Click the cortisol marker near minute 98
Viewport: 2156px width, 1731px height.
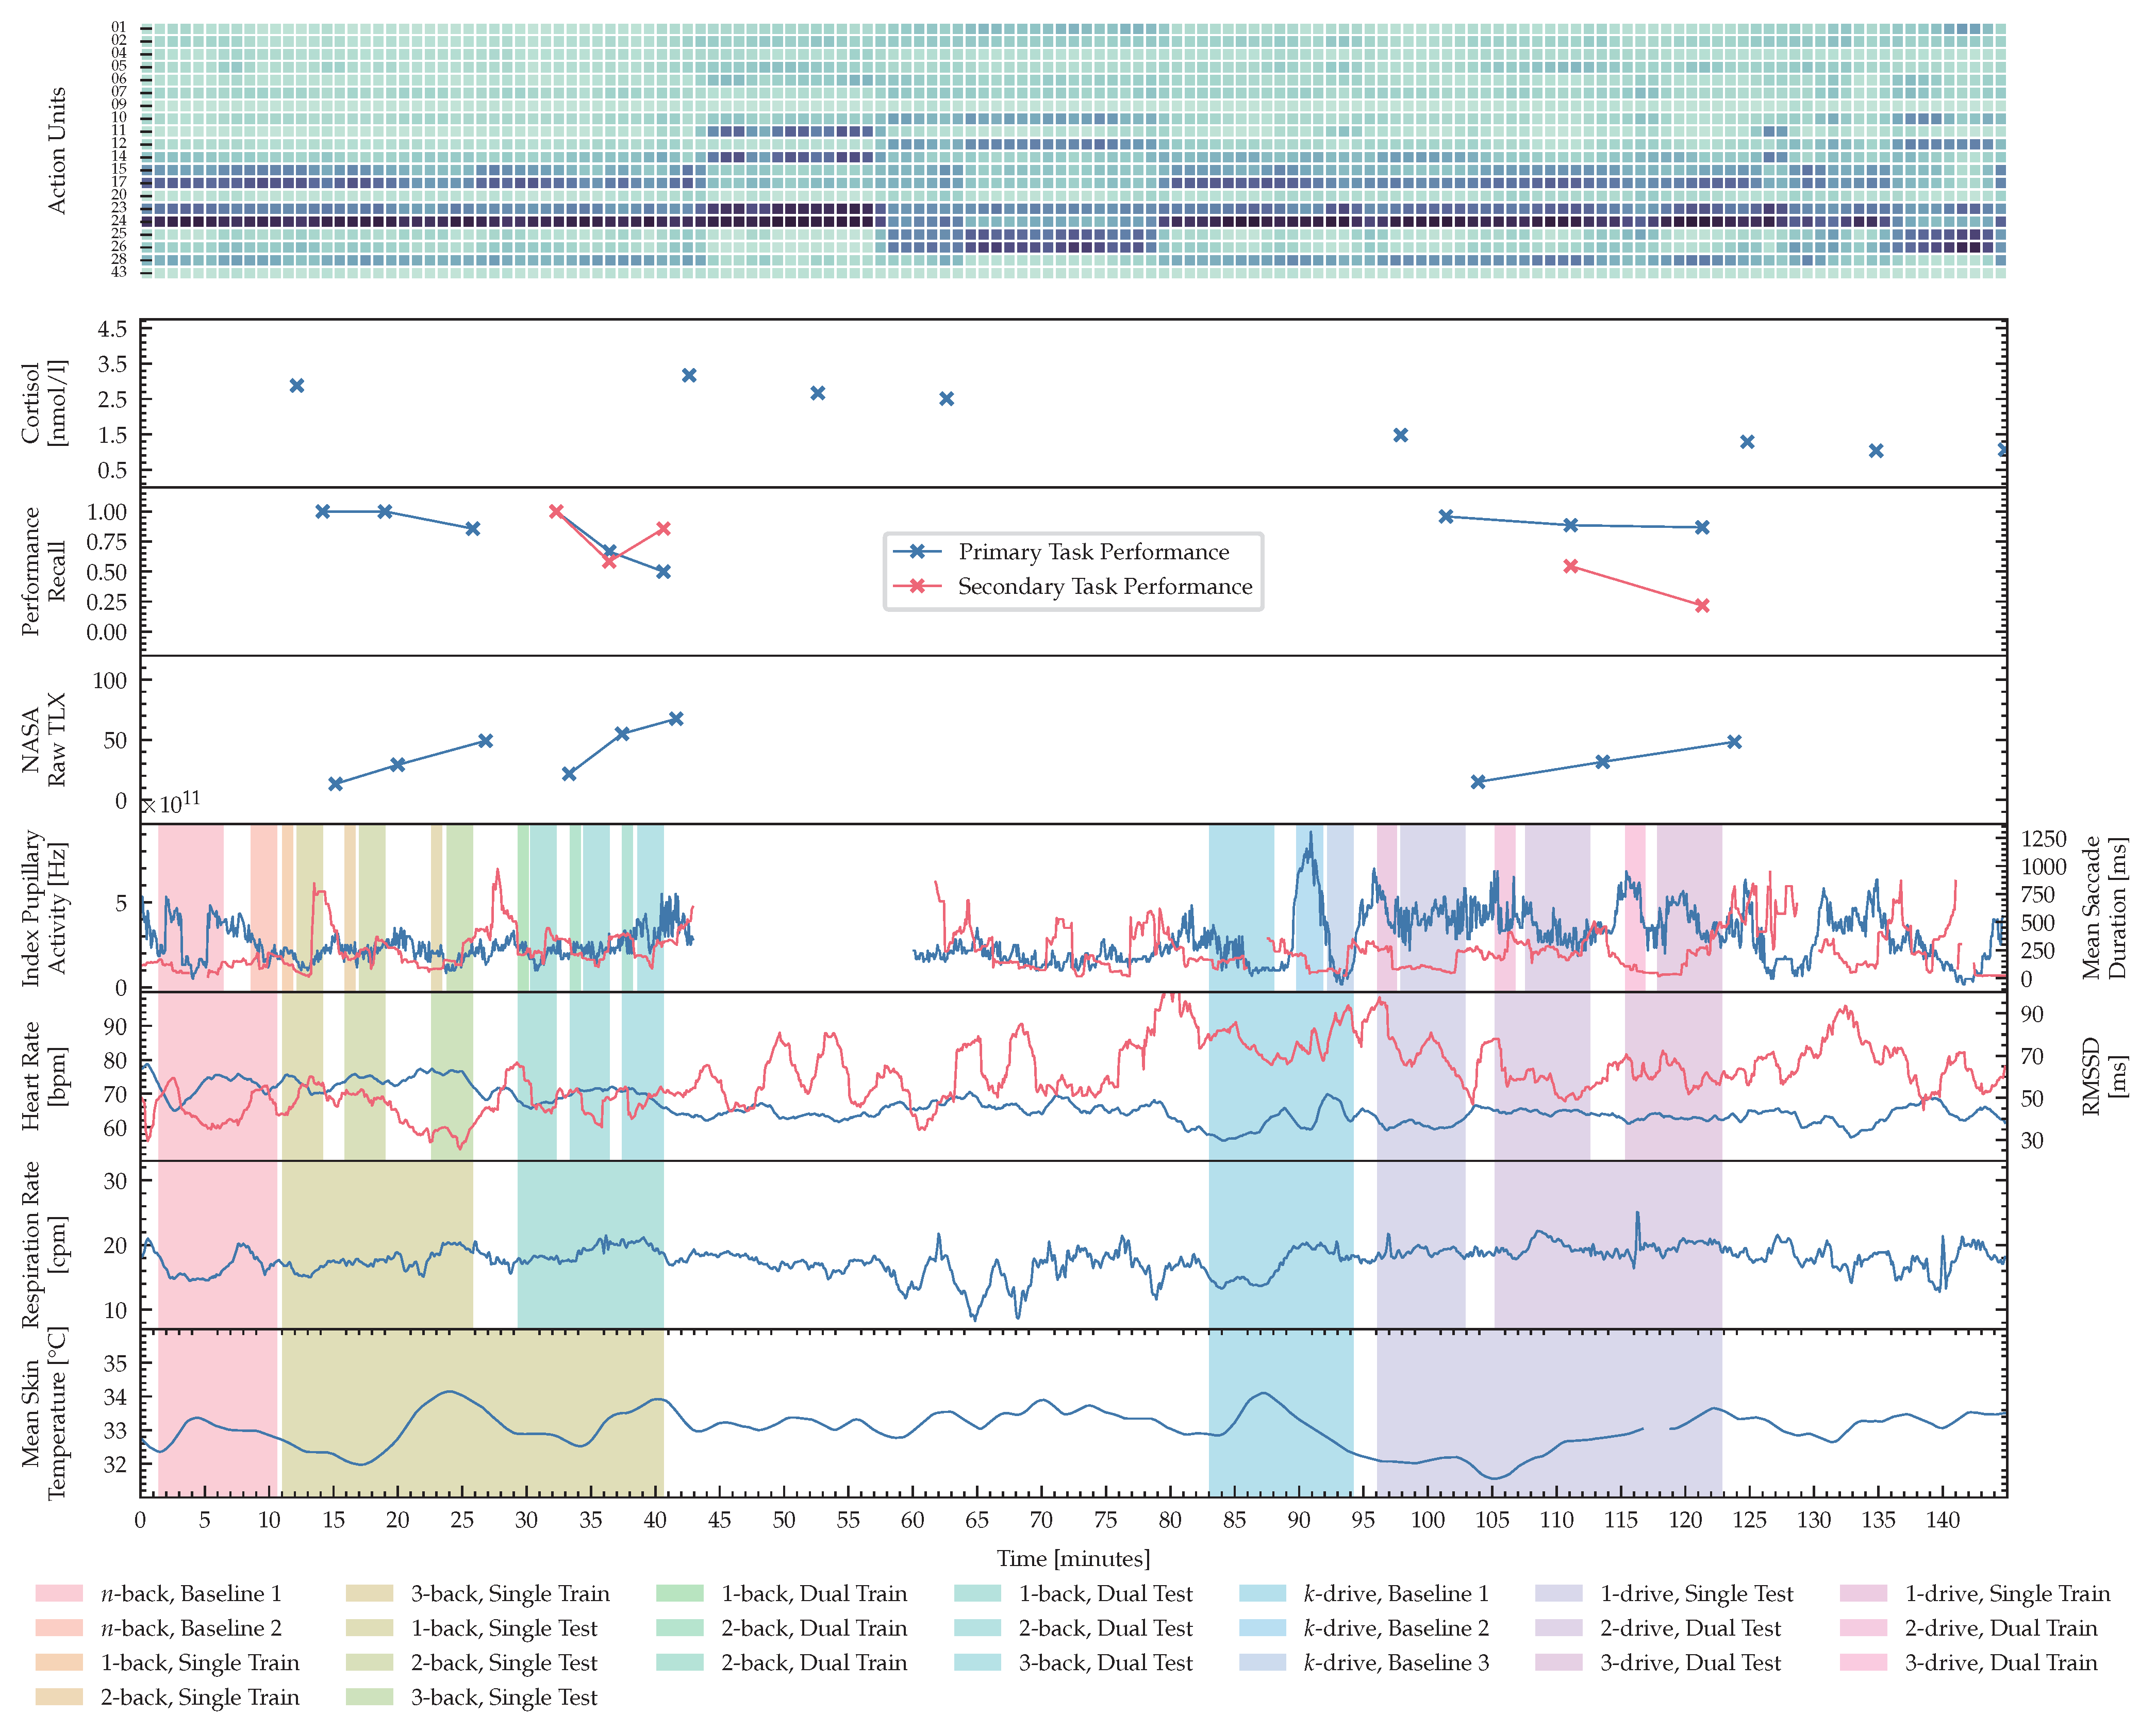click(x=1401, y=435)
